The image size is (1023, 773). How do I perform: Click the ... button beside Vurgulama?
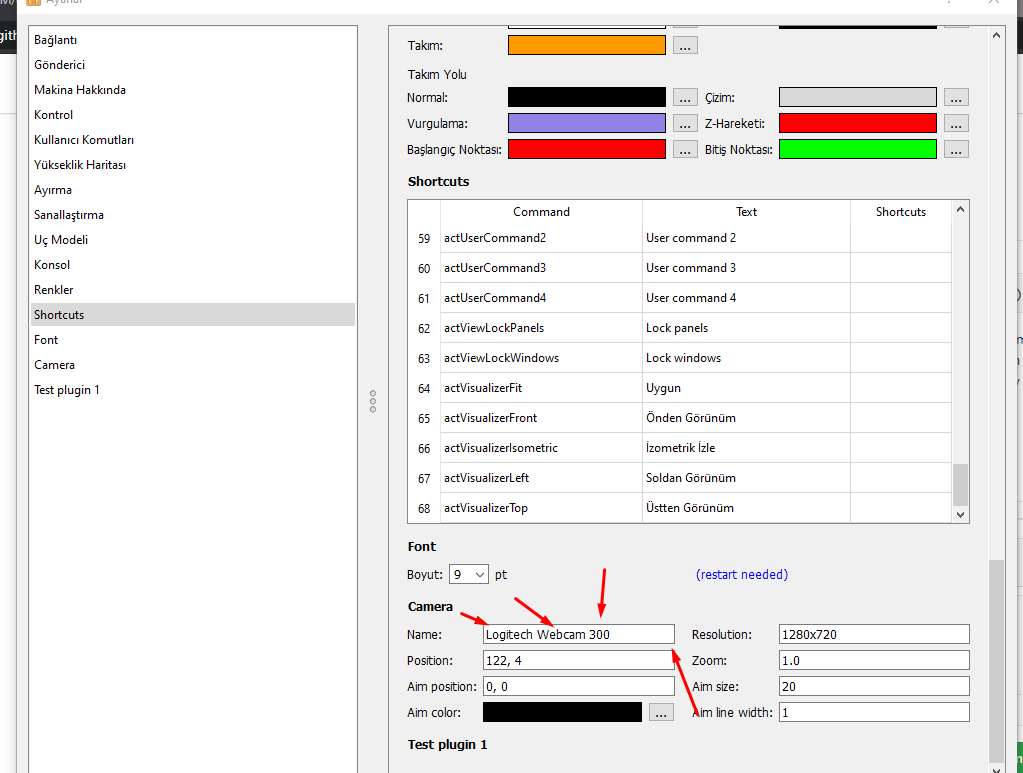pos(685,123)
